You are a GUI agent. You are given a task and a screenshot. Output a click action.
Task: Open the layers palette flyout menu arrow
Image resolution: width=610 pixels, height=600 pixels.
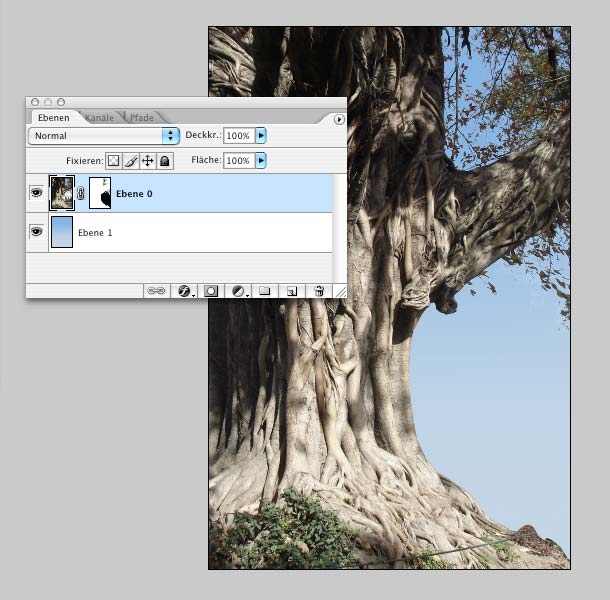pyautogui.click(x=339, y=119)
